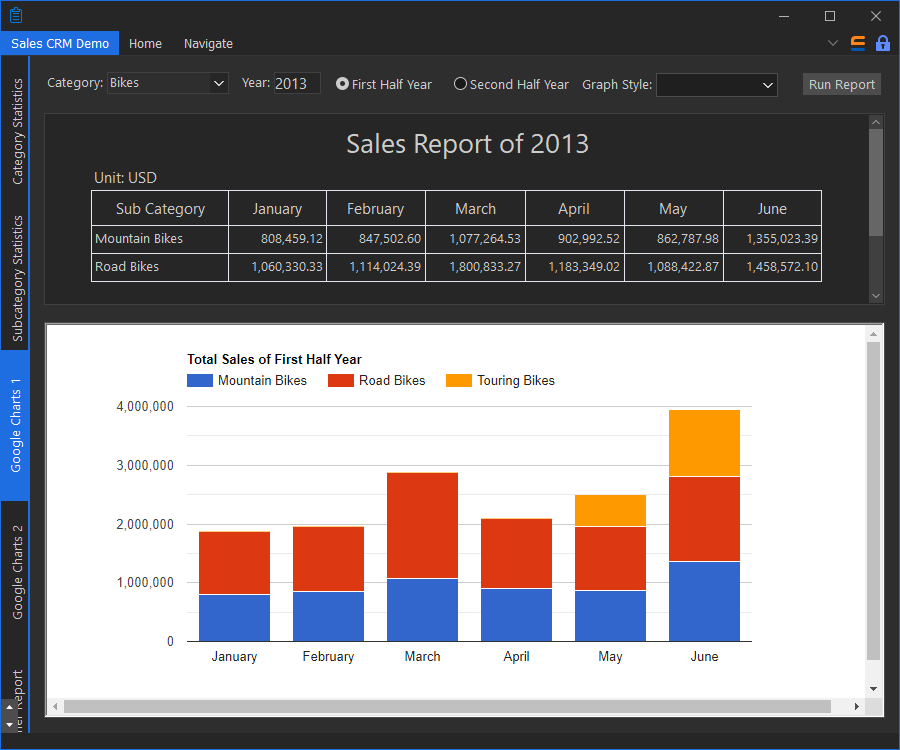Edit the Year input field
The width and height of the screenshot is (900, 750).
[297, 83]
